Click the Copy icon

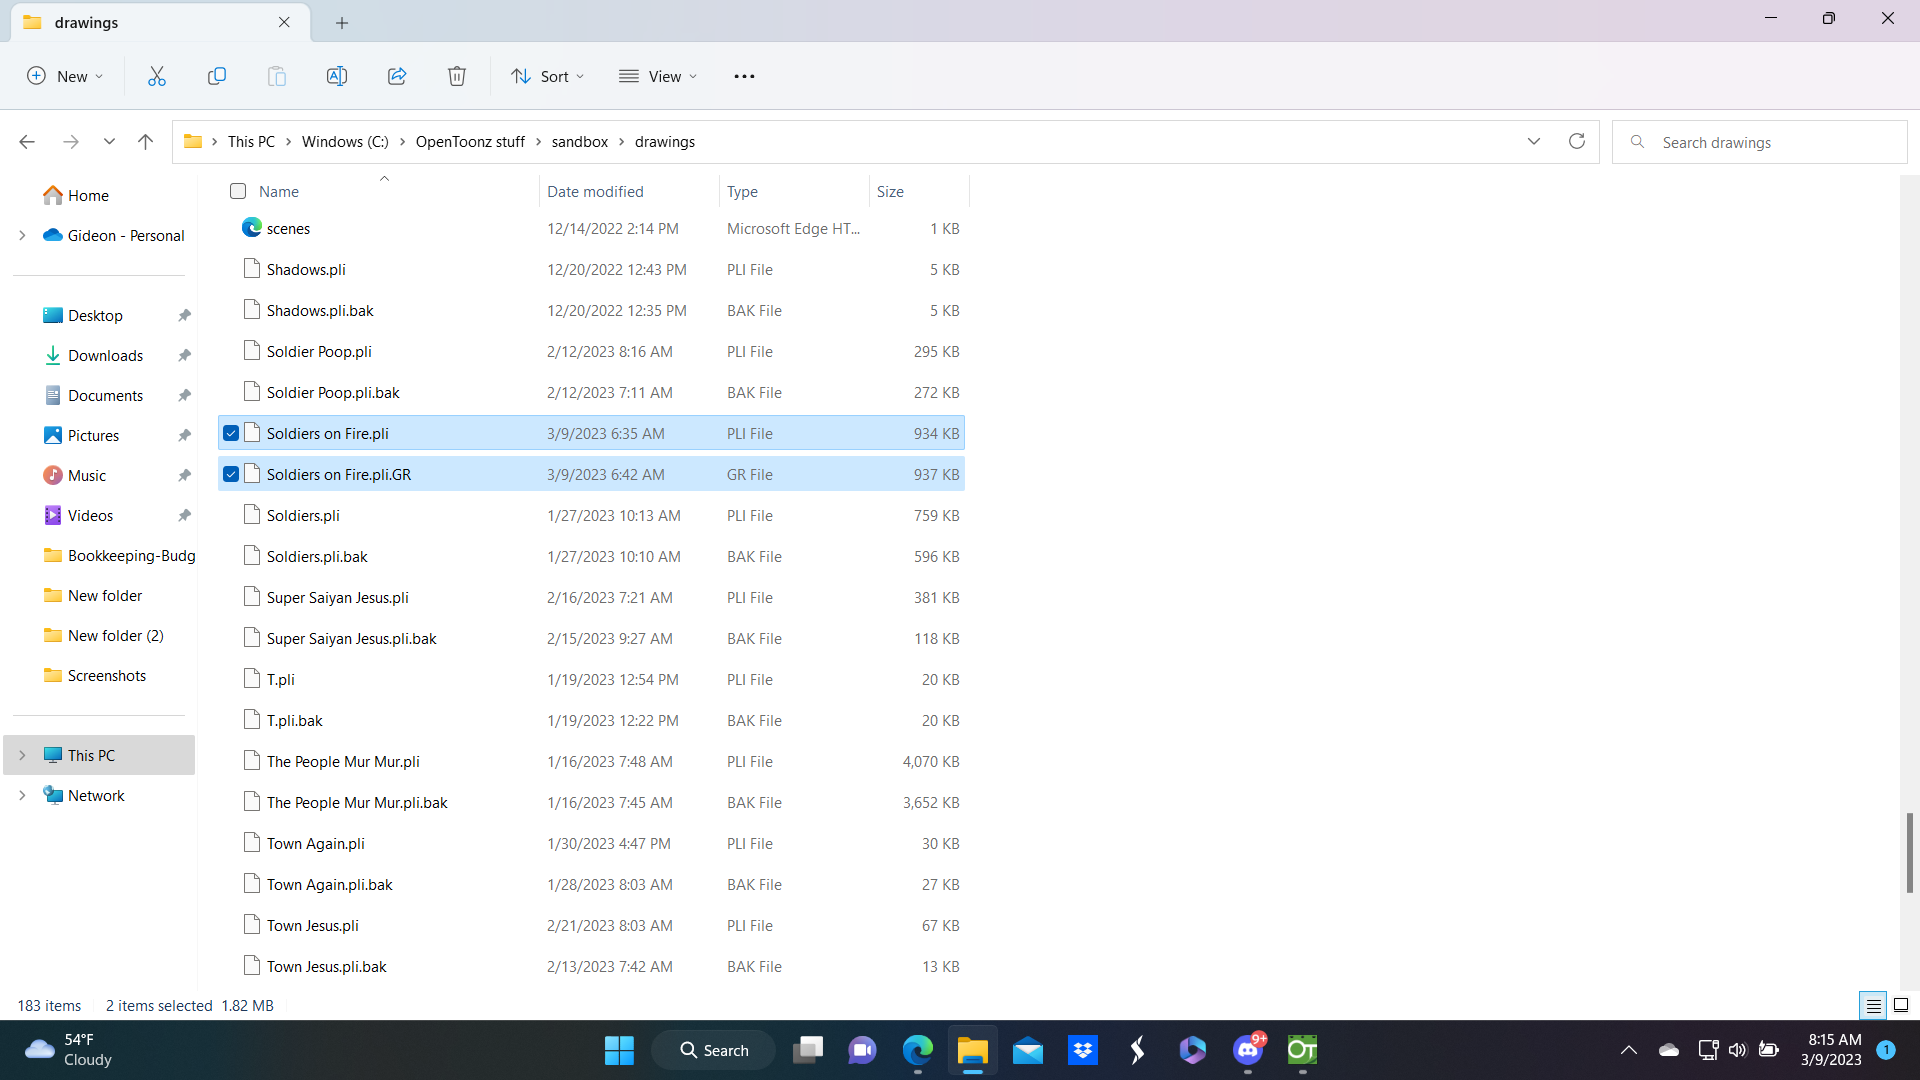pyautogui.click(x=217, y=75)
